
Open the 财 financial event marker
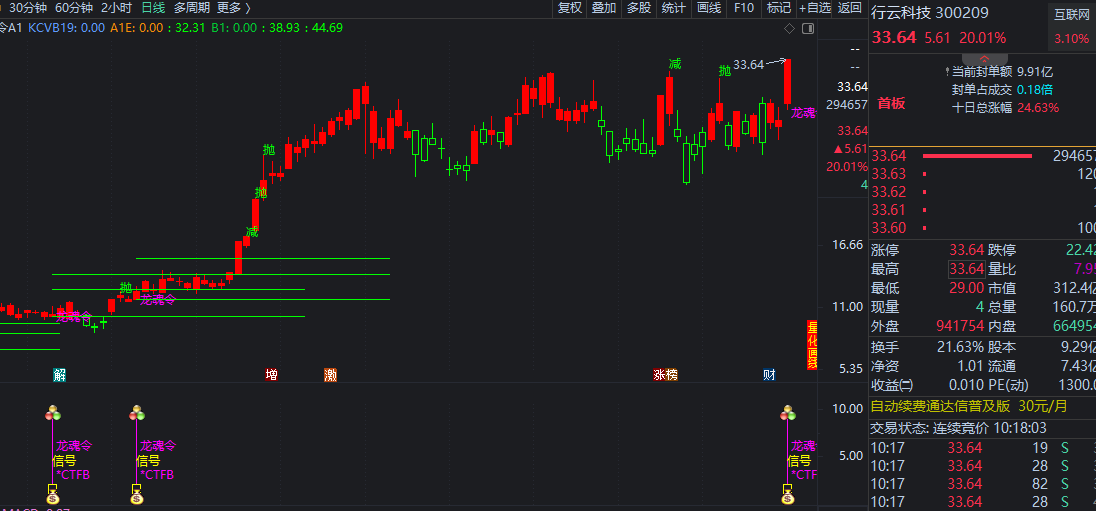pos(770,375)
